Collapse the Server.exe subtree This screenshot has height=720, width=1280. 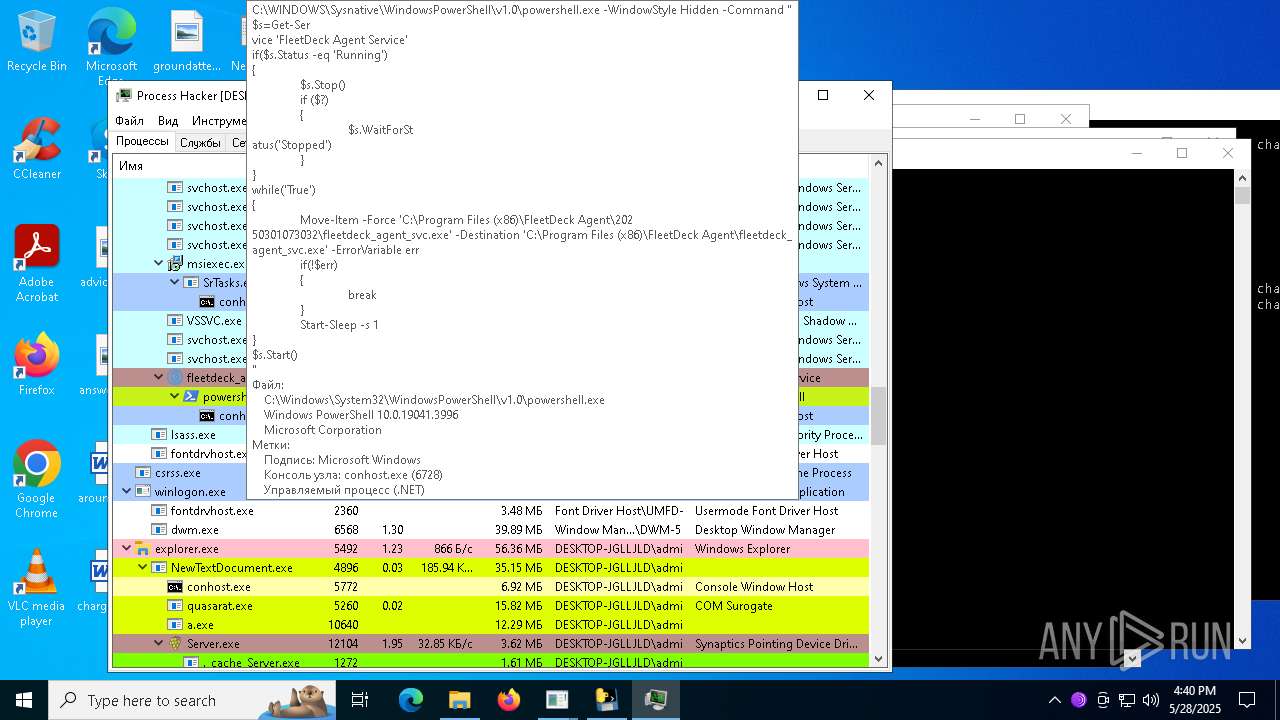[159, 644]
